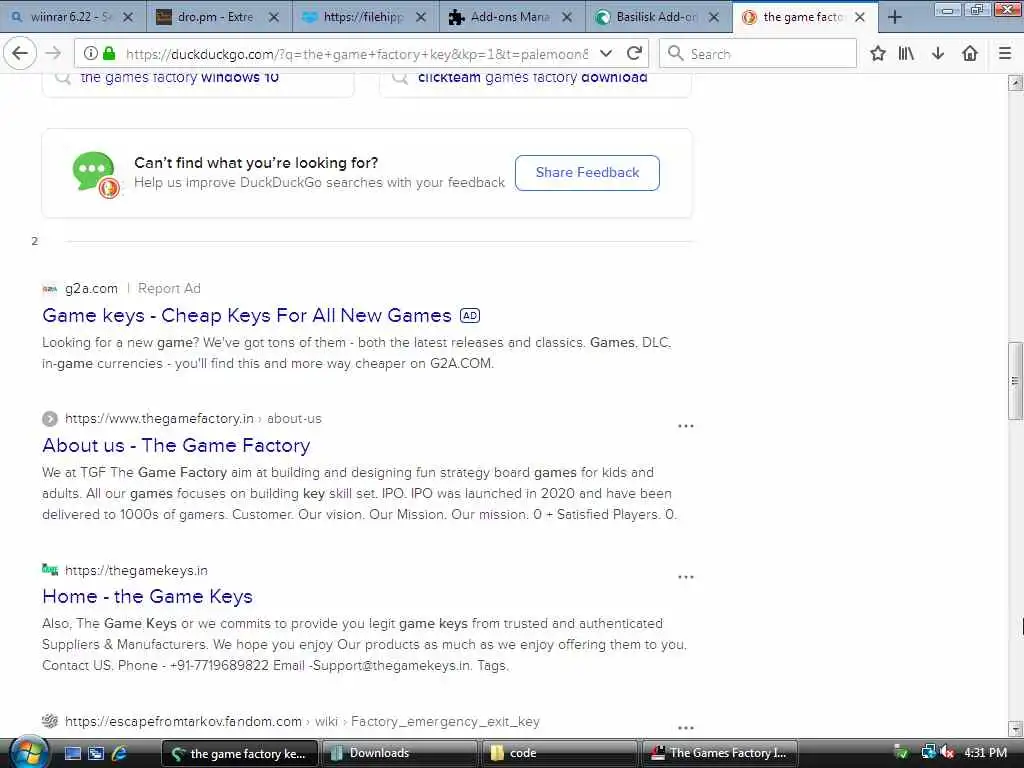Click the thegamefactory.in about-us URL

click(x=193, y=419)
